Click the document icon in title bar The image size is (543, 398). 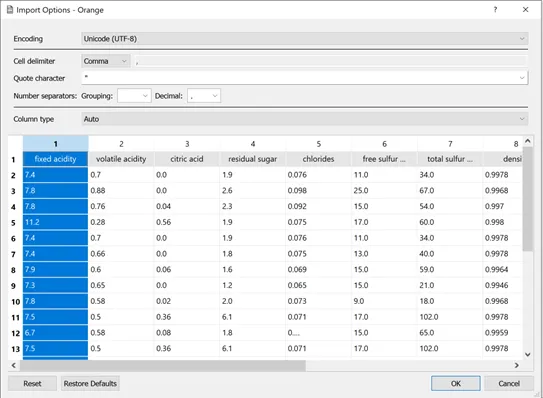click(x=10, y=10)
